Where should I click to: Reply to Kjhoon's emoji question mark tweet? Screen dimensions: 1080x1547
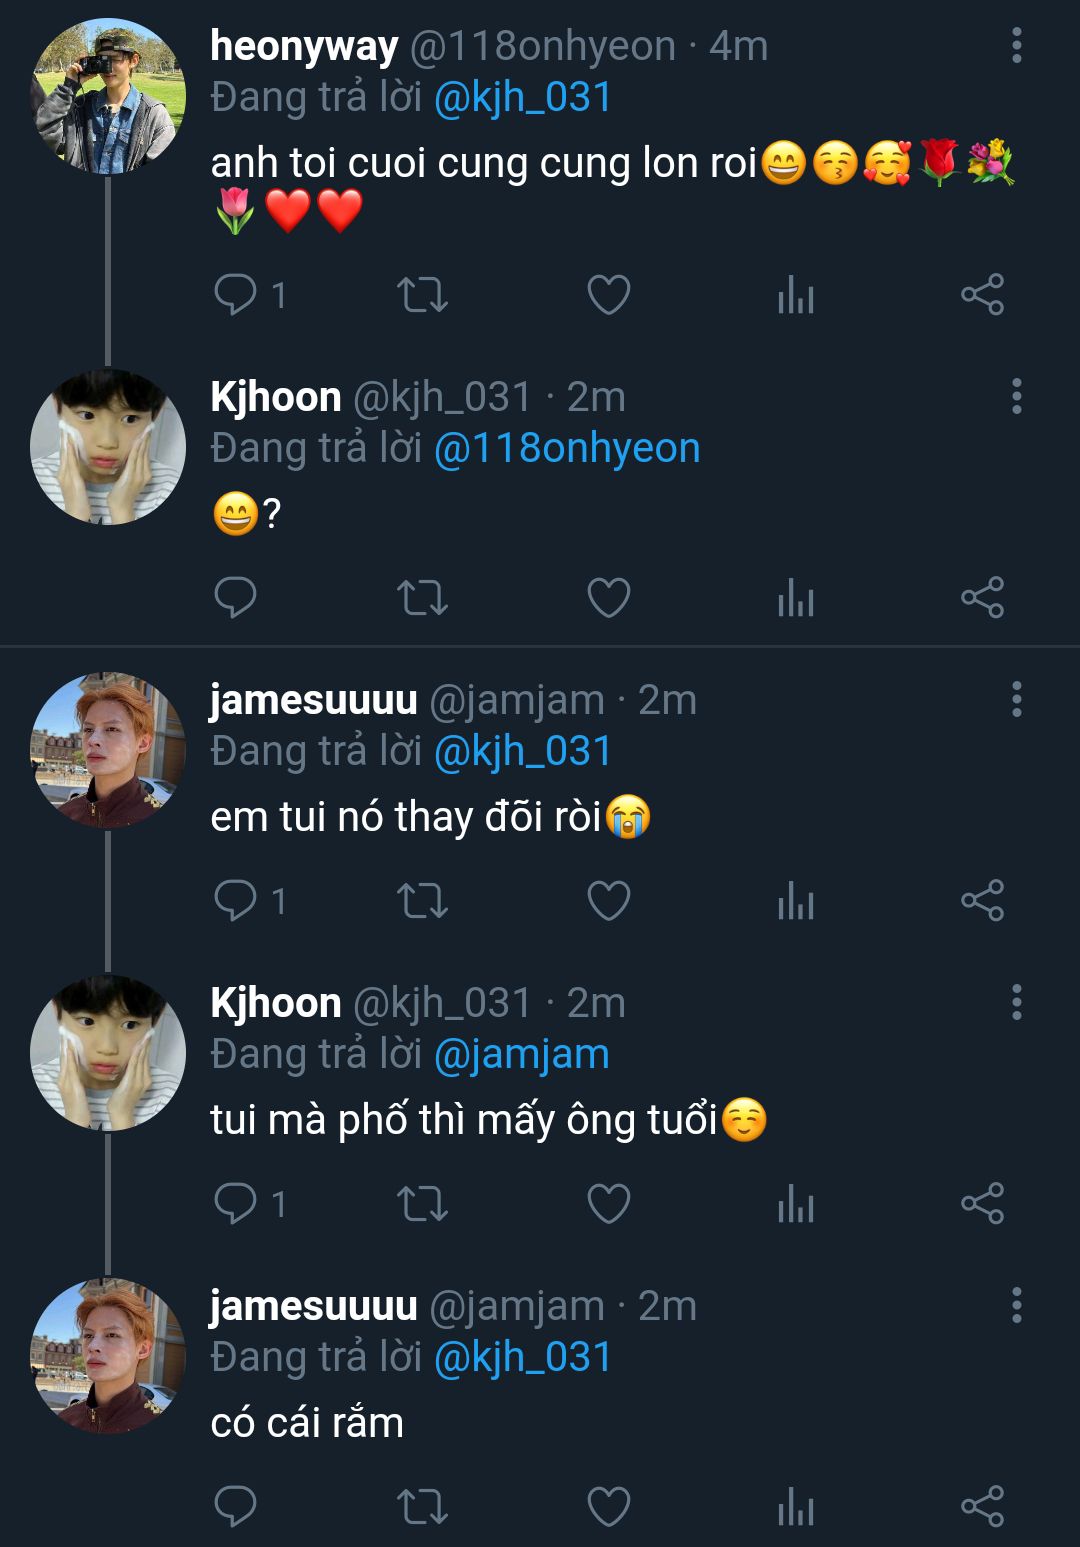236,598
